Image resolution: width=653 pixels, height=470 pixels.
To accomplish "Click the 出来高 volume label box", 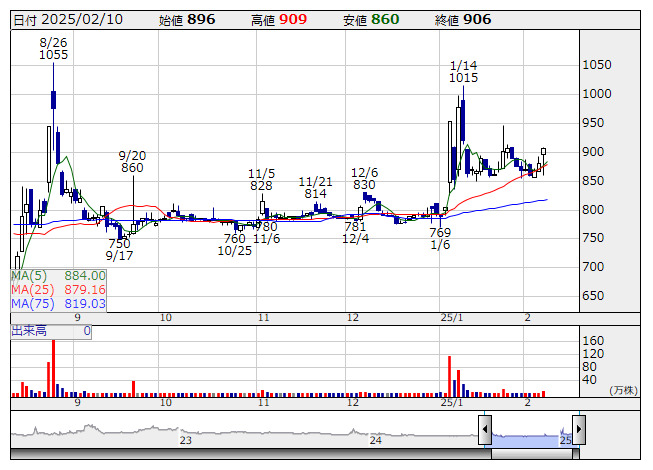I will pyautogui.click(x=51, y=331).
